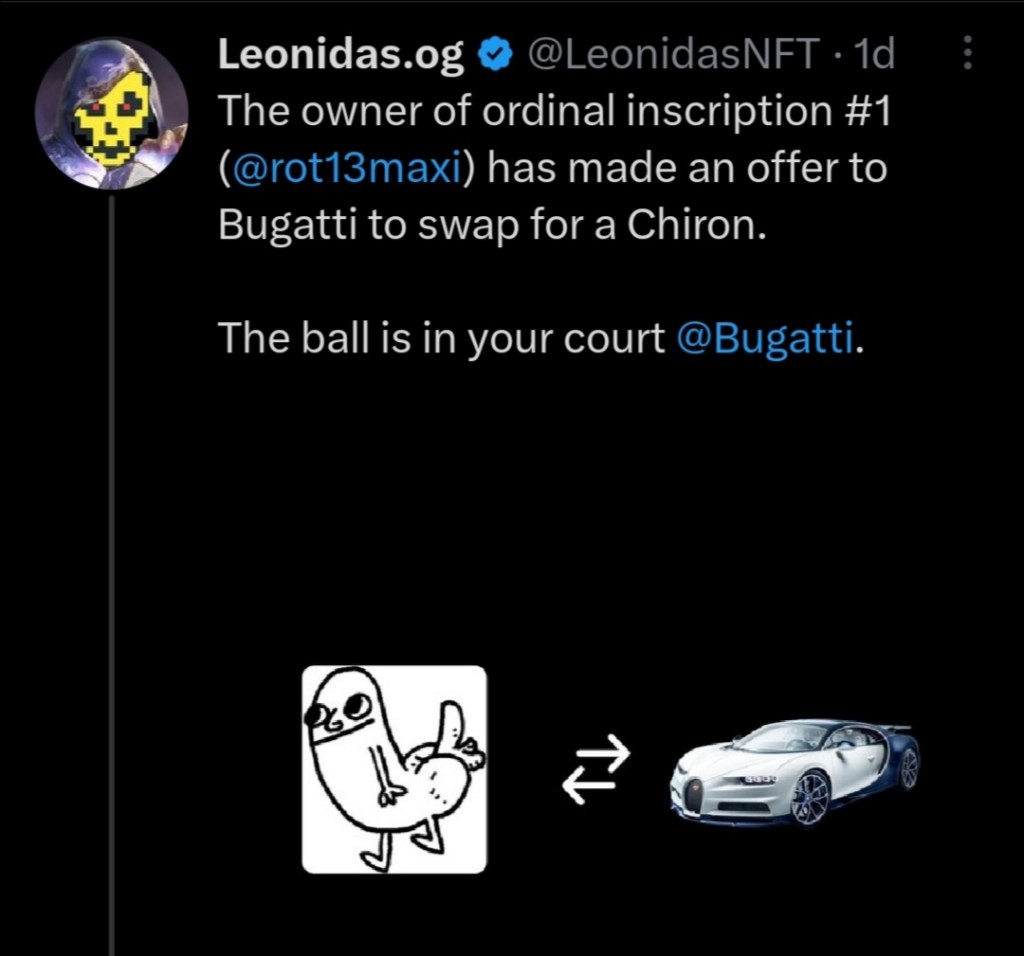This screenshot has height=956, width=1024.
Task: Click the eyes of the doodle character
Action: pos(337,712)
